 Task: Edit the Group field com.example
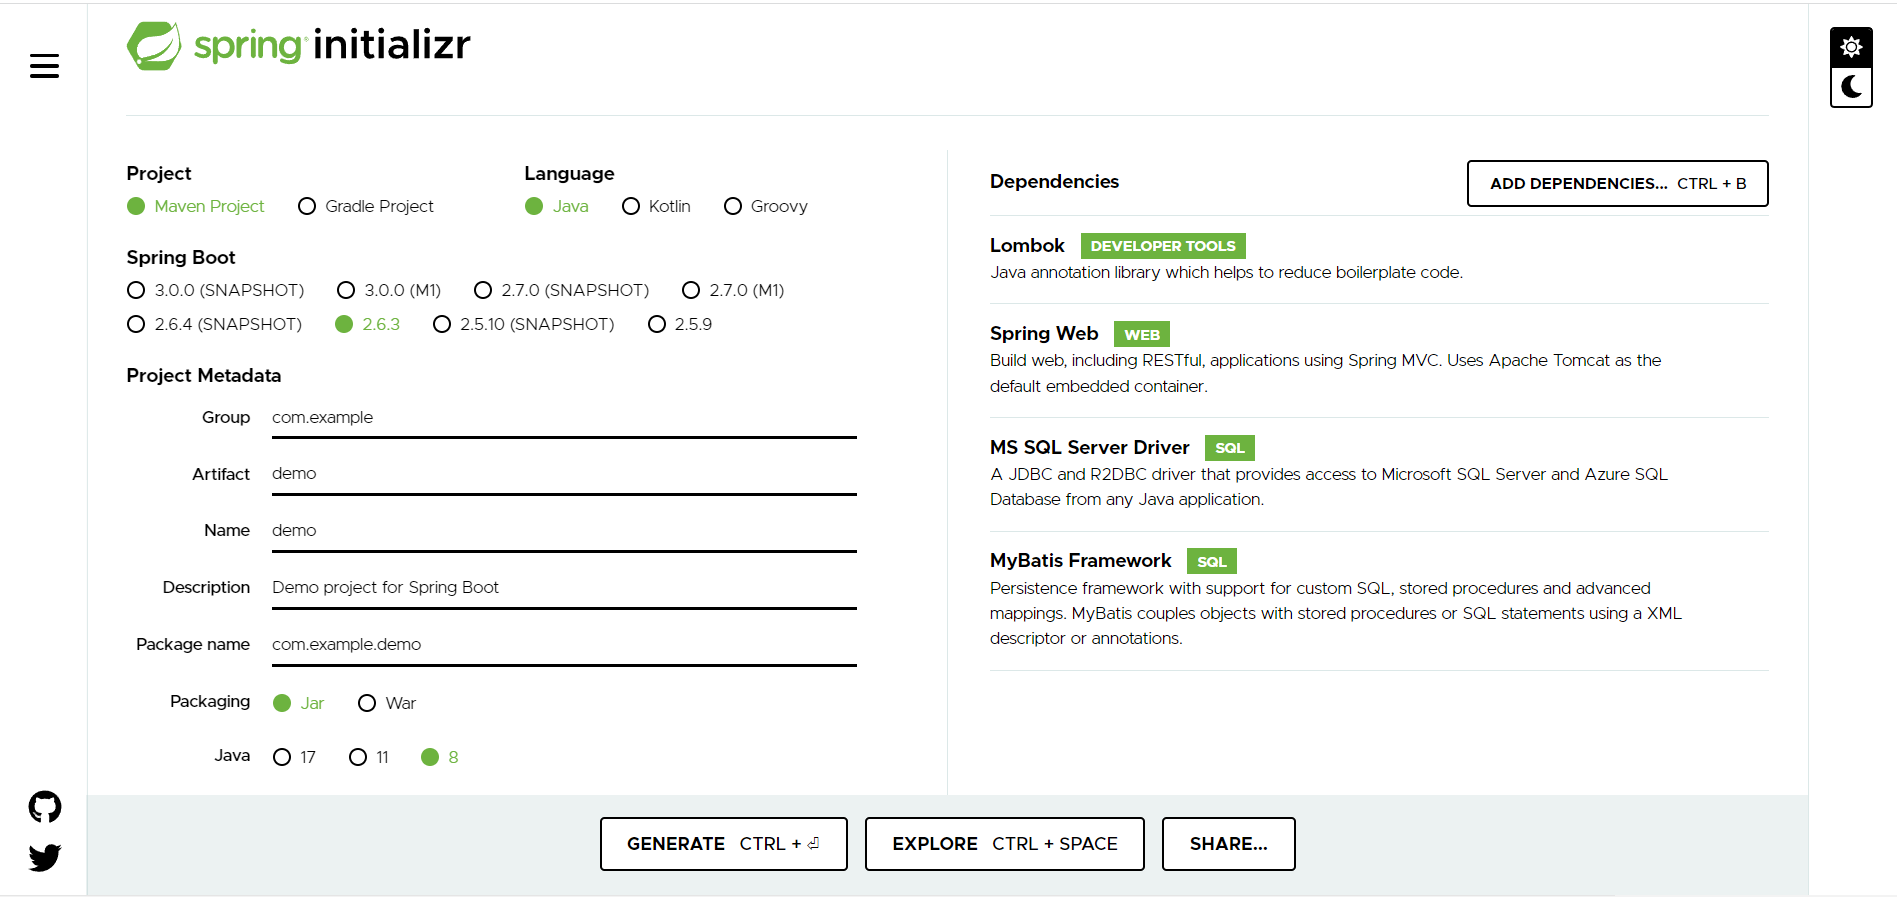pyautogui.click(x=564, y=418)
